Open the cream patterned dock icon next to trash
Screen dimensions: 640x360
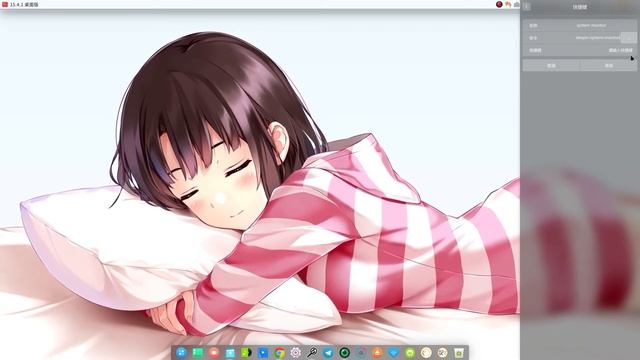(x=442, y=353)
